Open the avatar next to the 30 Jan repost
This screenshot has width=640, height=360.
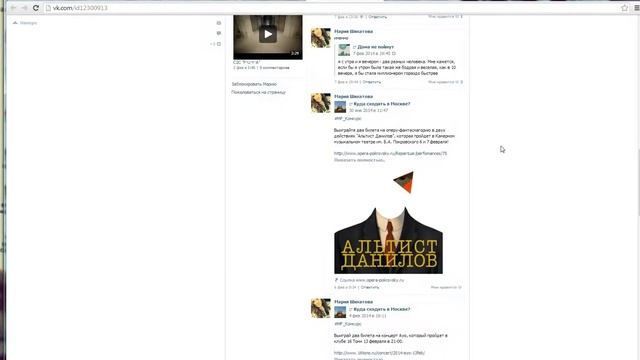click(321, 103)
